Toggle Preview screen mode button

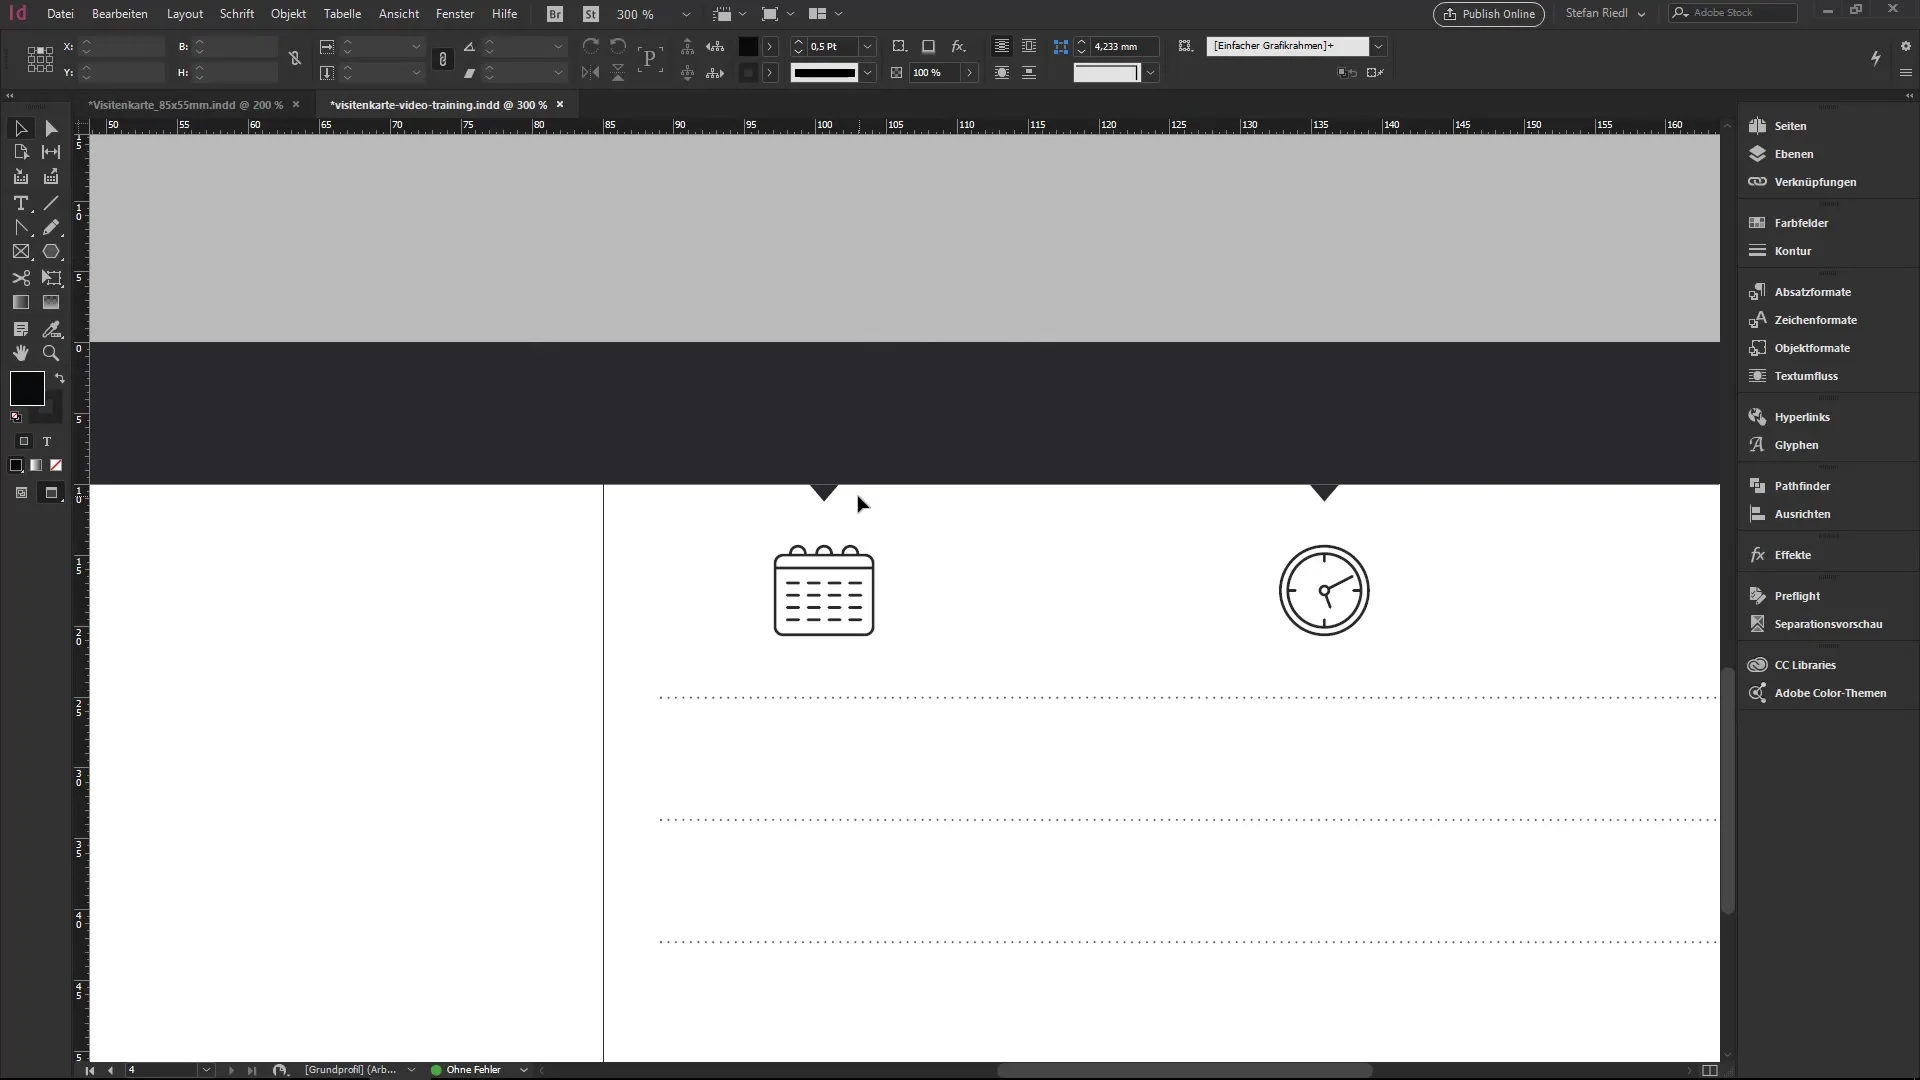(51, 493)
